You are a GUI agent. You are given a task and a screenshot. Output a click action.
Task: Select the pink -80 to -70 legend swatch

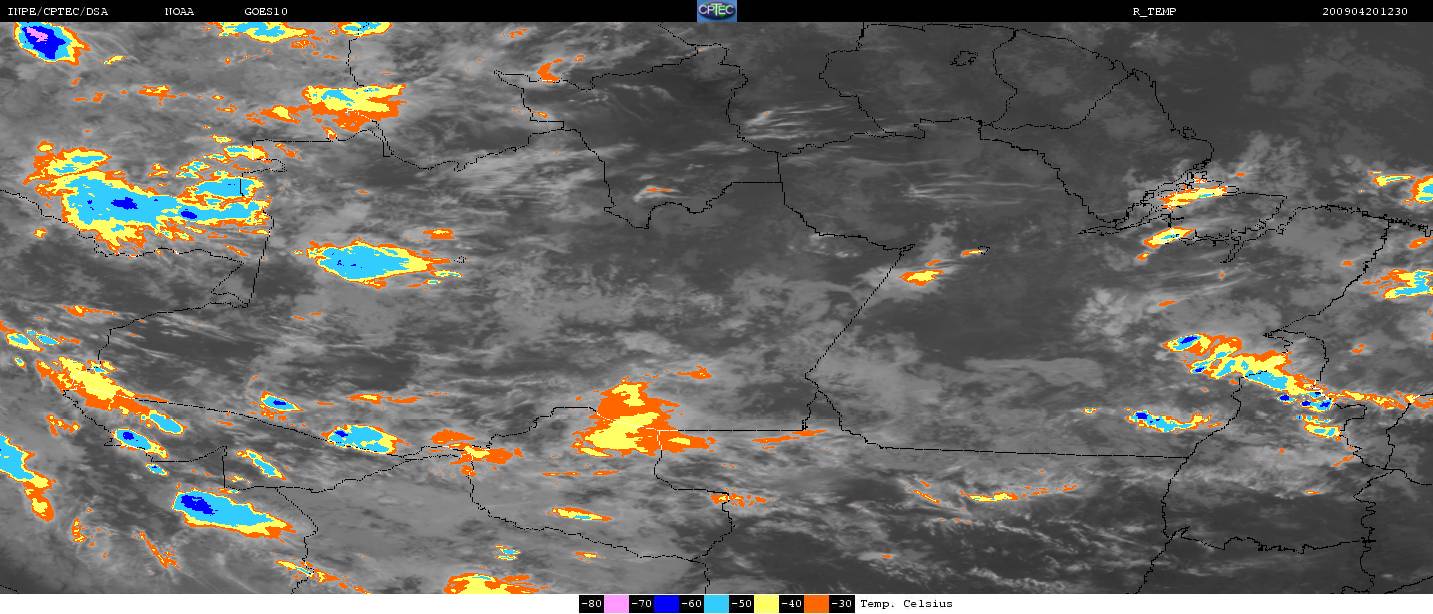[x=616, y=604]
